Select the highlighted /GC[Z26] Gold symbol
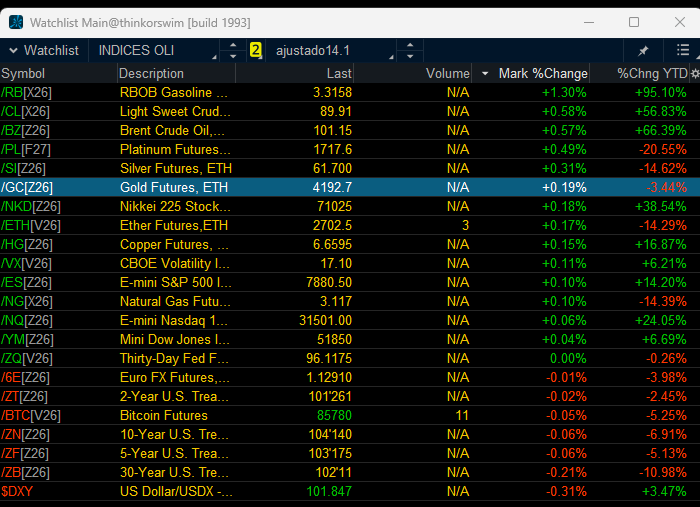 (x=26, y=187)
